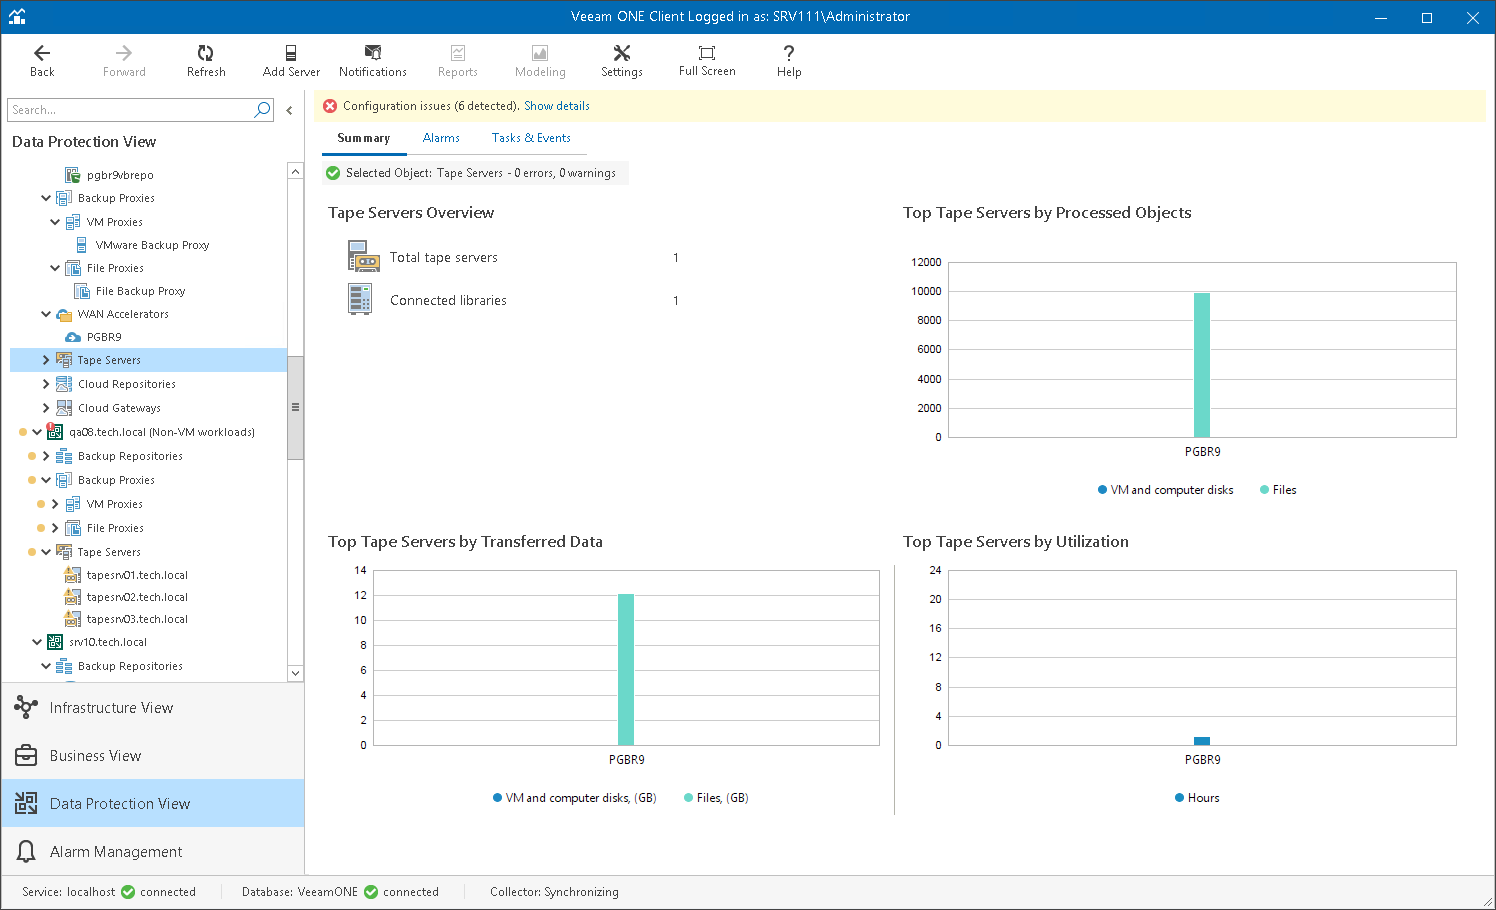Open Business View briefcase icon
This screenshot has height=910, width=1496.
[x=26, y=755]
